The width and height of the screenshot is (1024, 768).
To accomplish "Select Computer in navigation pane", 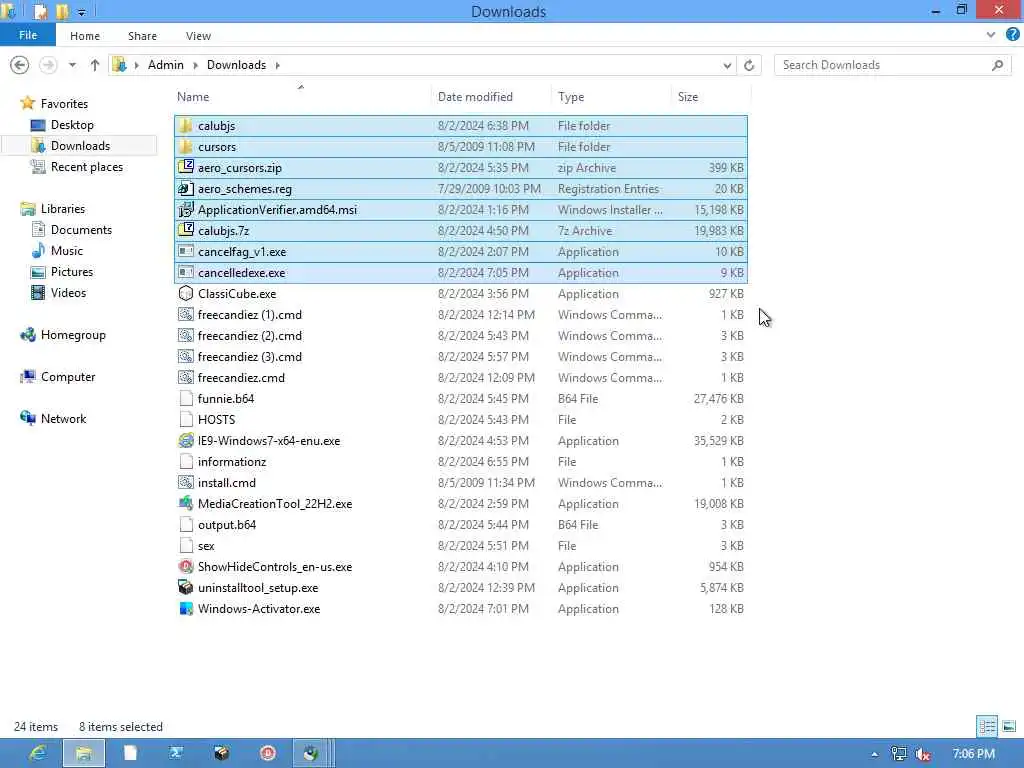I will coord(68,377).
